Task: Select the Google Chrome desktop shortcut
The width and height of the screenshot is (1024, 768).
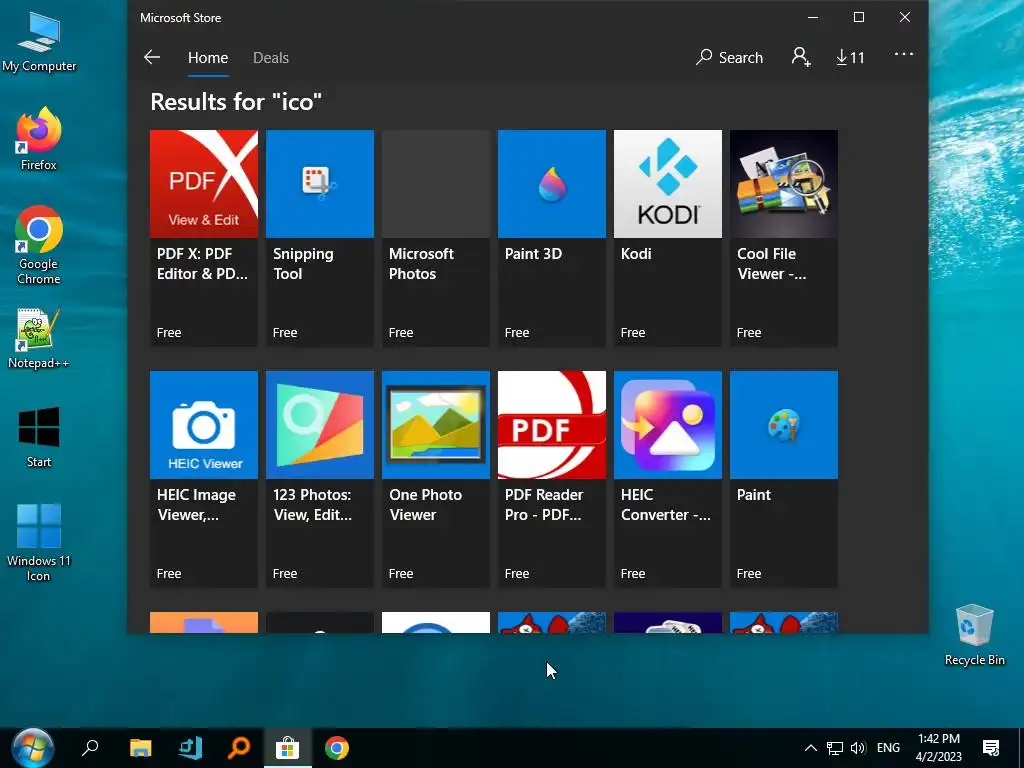Action: pos(39,245)
